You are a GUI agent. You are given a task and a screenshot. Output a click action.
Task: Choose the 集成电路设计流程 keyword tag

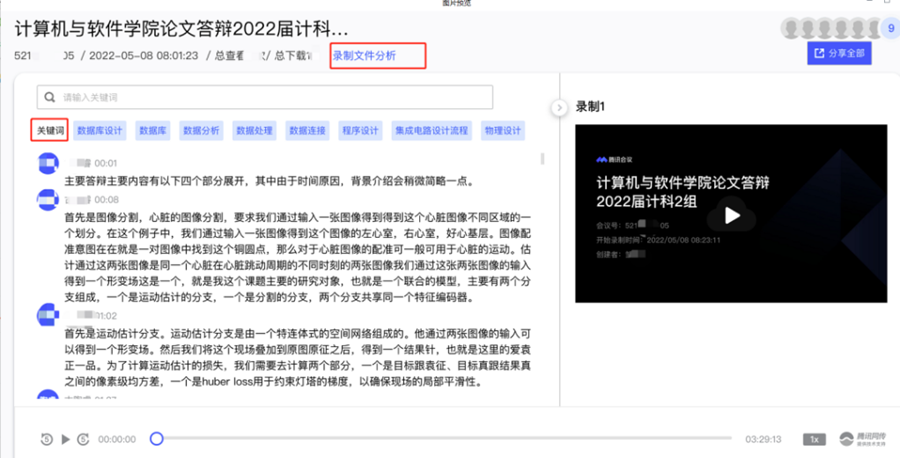431,130
